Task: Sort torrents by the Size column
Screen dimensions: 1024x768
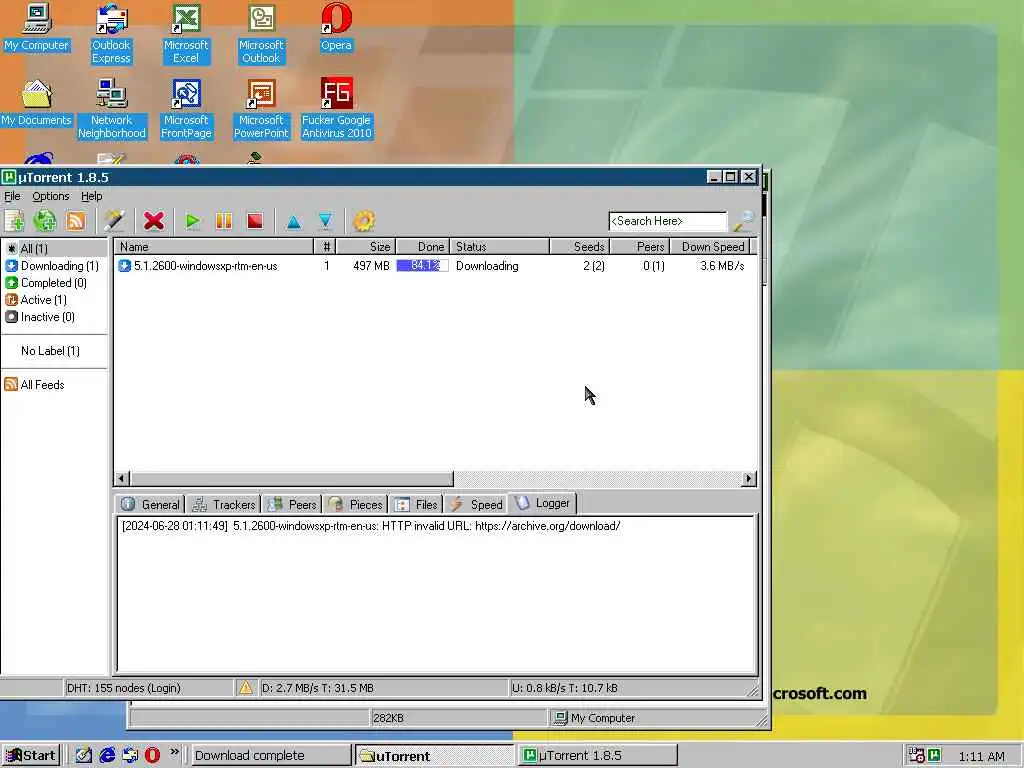Action: point(366,247)
